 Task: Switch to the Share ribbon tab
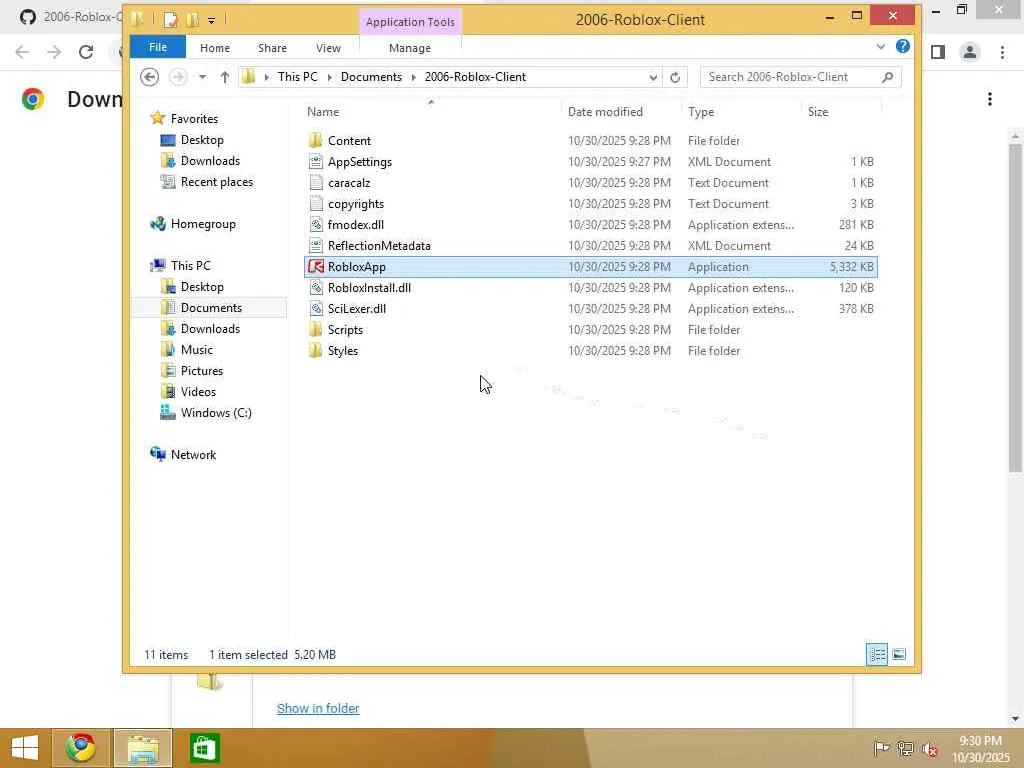click(x=272, y=48)
